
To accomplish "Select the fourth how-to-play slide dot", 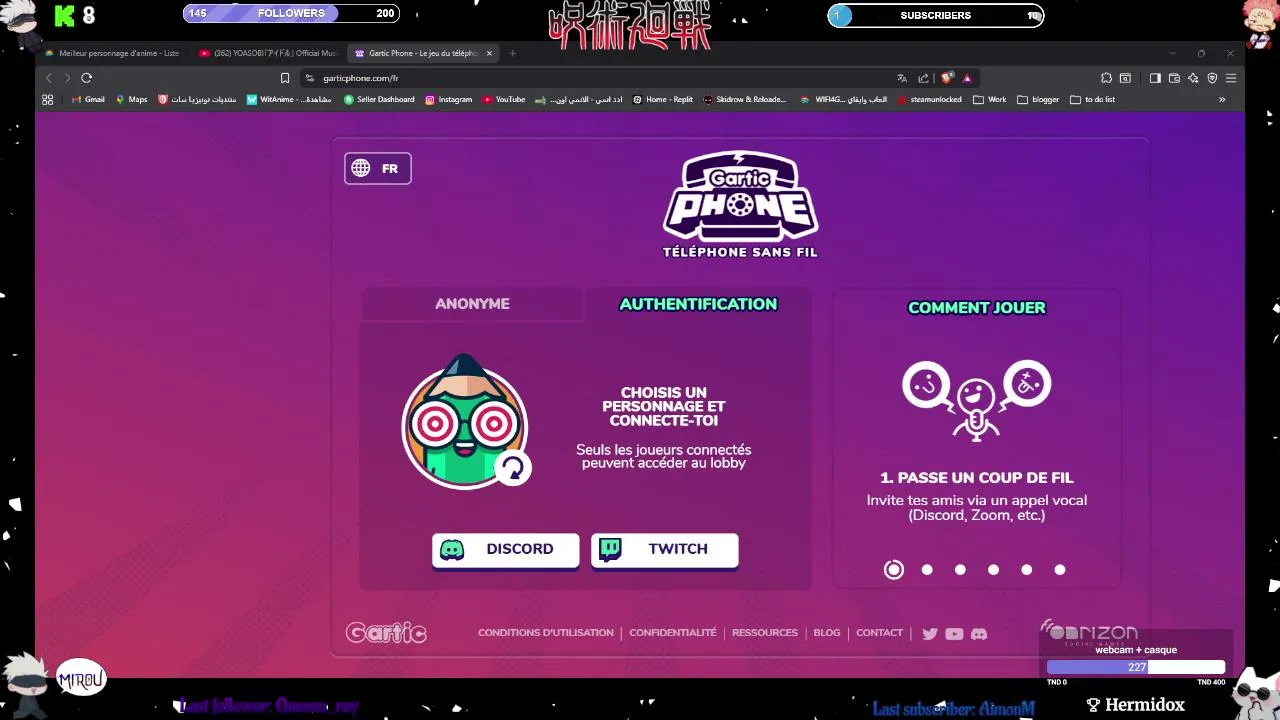I will pos(993,569).
